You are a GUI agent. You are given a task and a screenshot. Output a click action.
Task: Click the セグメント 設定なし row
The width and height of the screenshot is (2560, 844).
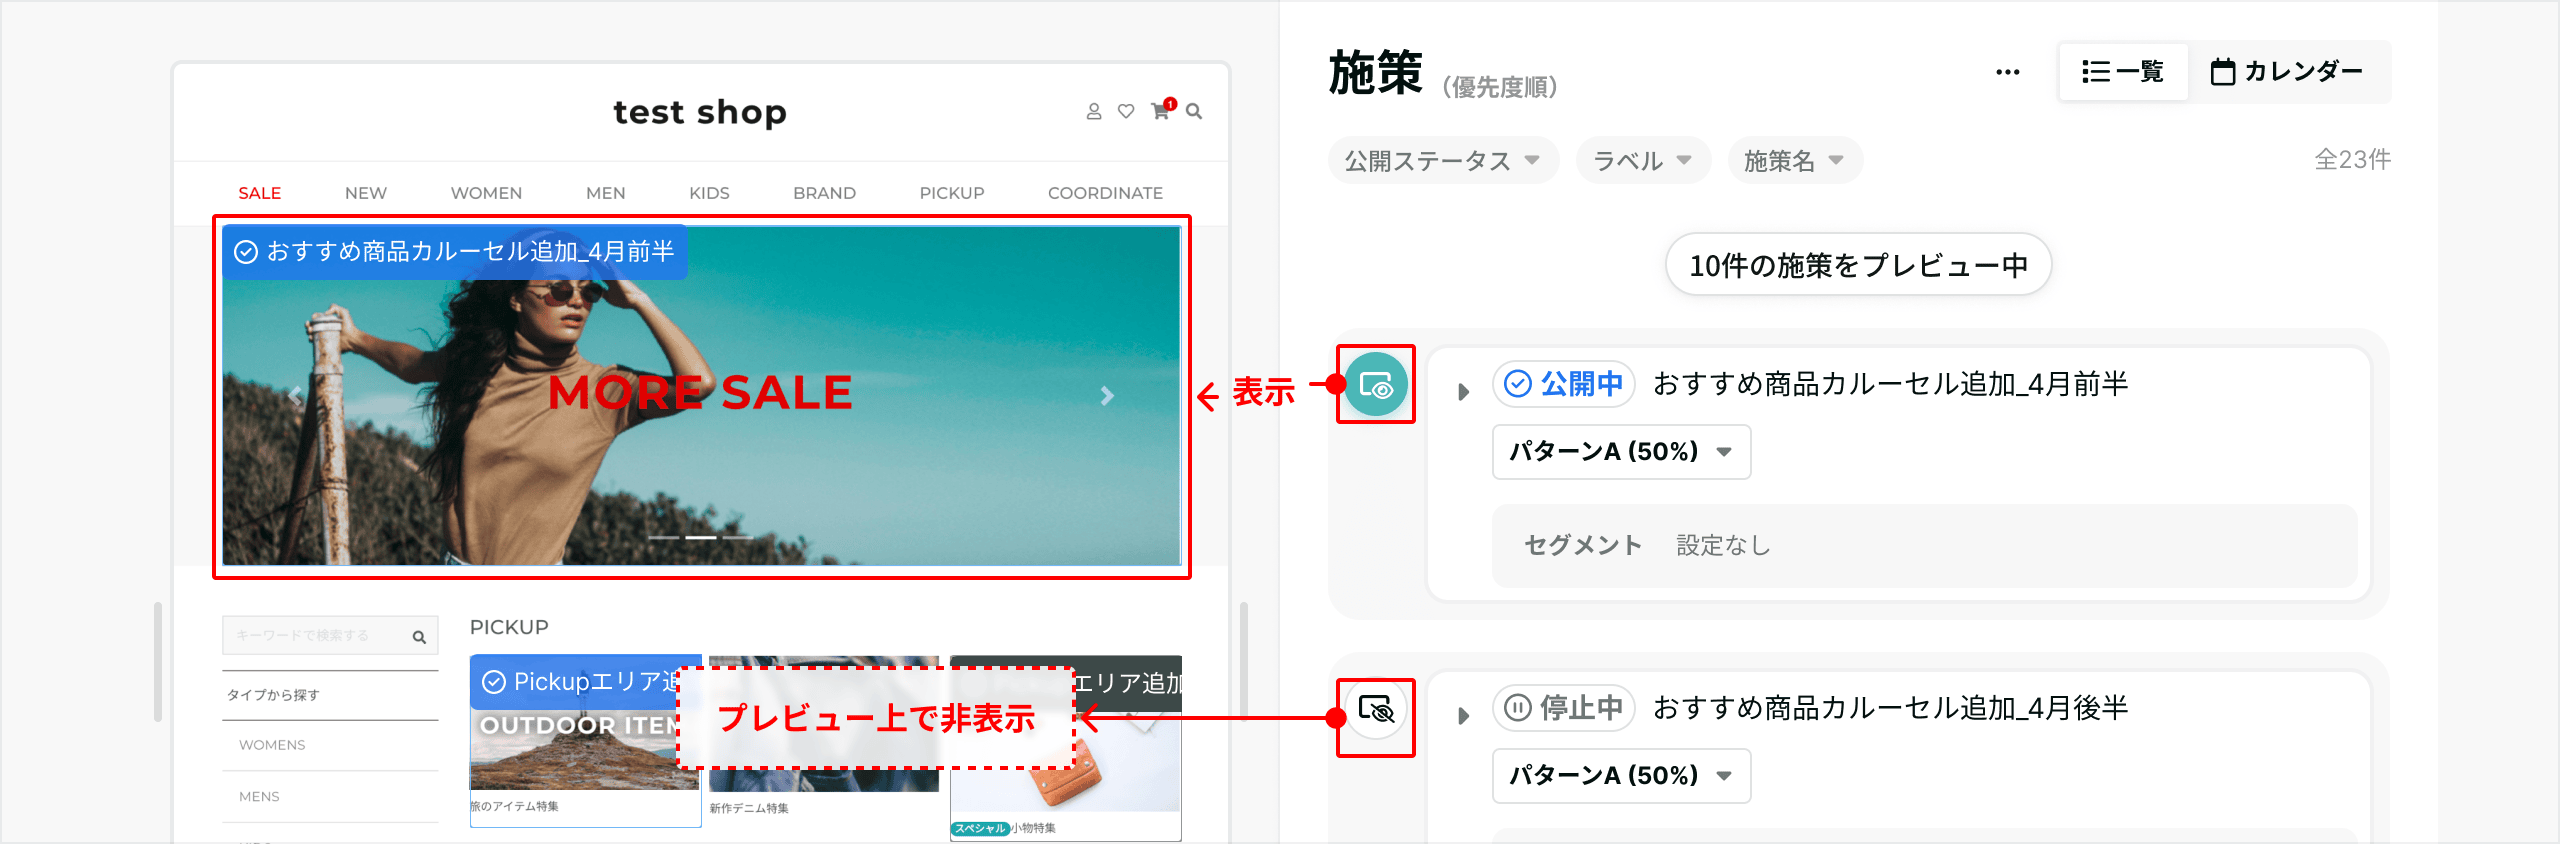pos(1925,546)
